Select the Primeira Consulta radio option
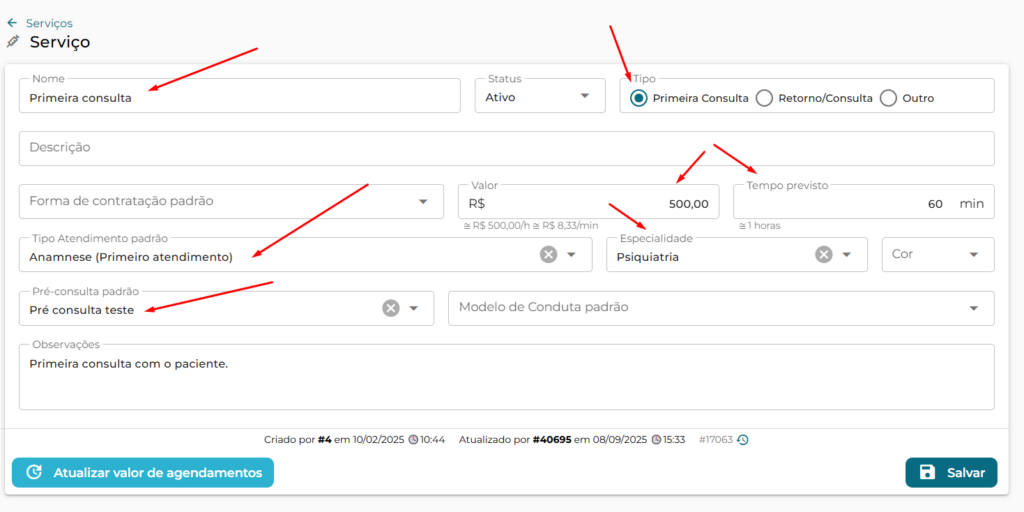 tap(639, 99)
